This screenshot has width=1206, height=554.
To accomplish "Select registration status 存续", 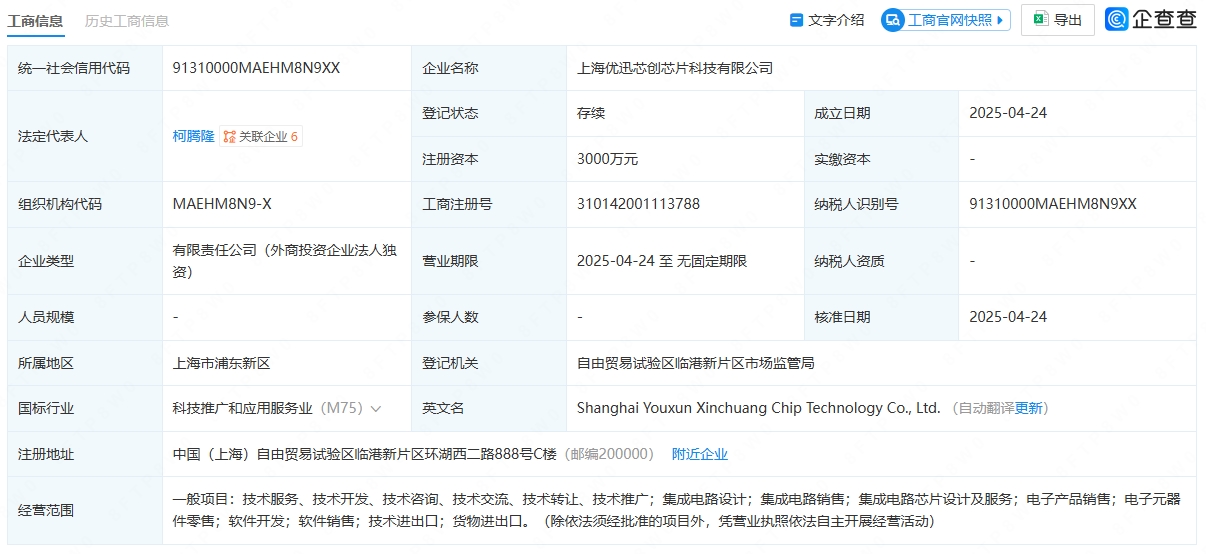I will [x=591, y=113].
